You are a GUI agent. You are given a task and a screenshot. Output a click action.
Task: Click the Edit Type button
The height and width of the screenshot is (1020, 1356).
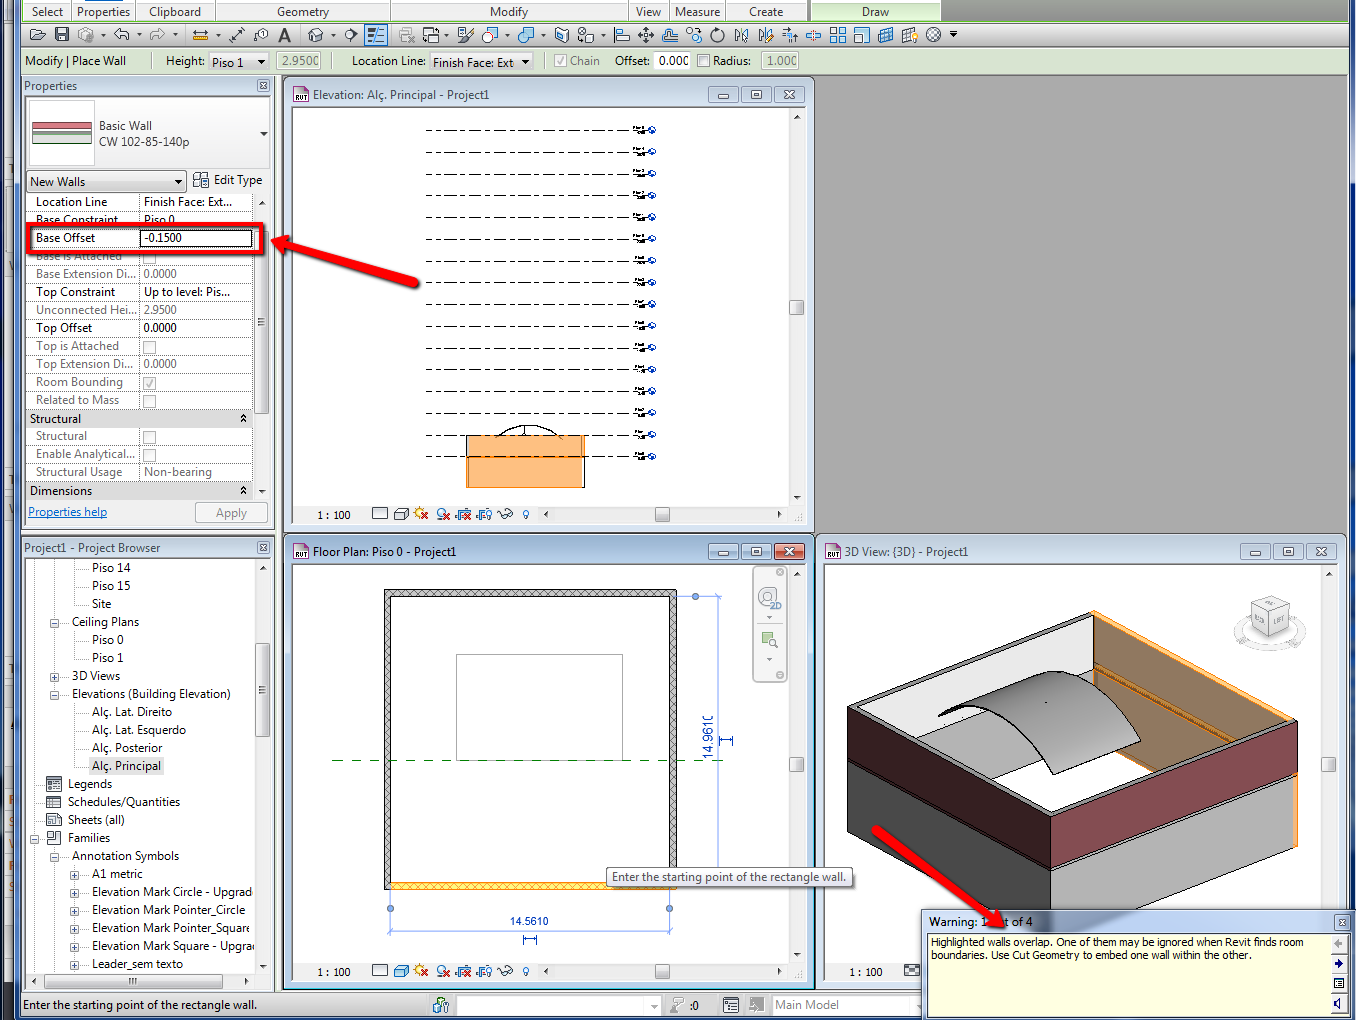tap(228, 180)
